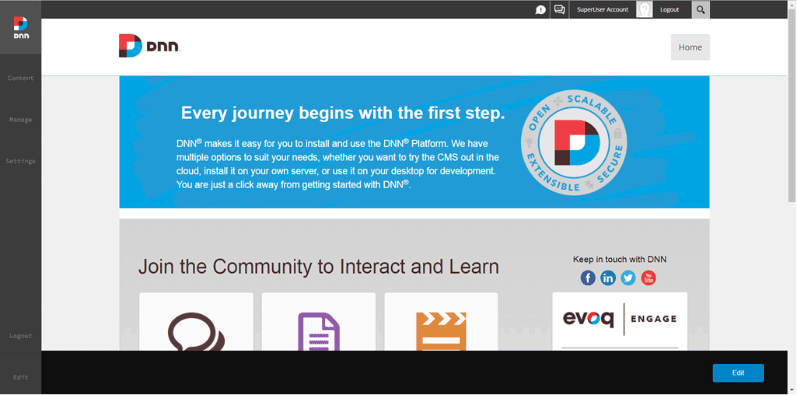Click the 'Keep in touch with DNN' text
This screenshot has height=395, width=797.
coord(620,259)
